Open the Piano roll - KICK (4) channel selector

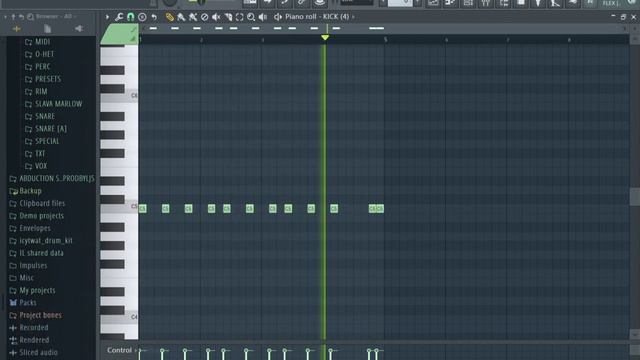click(x=317, y=17)
